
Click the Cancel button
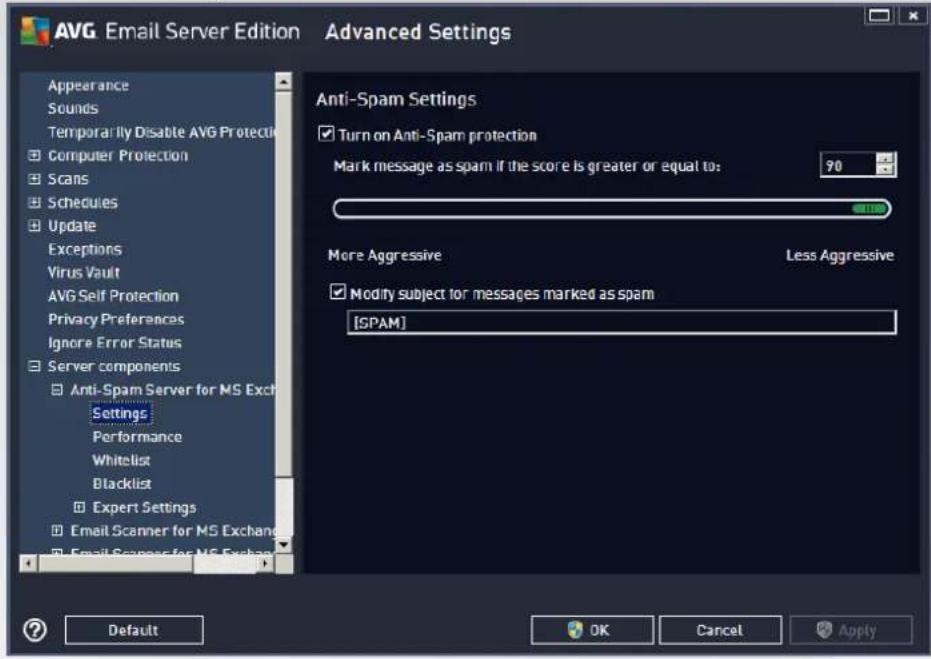click(720, 630)
